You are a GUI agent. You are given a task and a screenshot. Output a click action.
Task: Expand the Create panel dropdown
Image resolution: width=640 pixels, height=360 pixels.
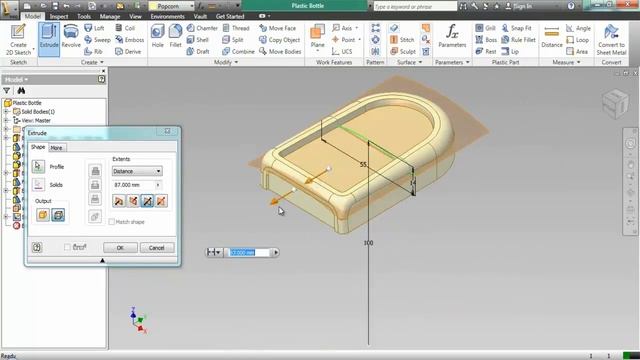point(92,62)
